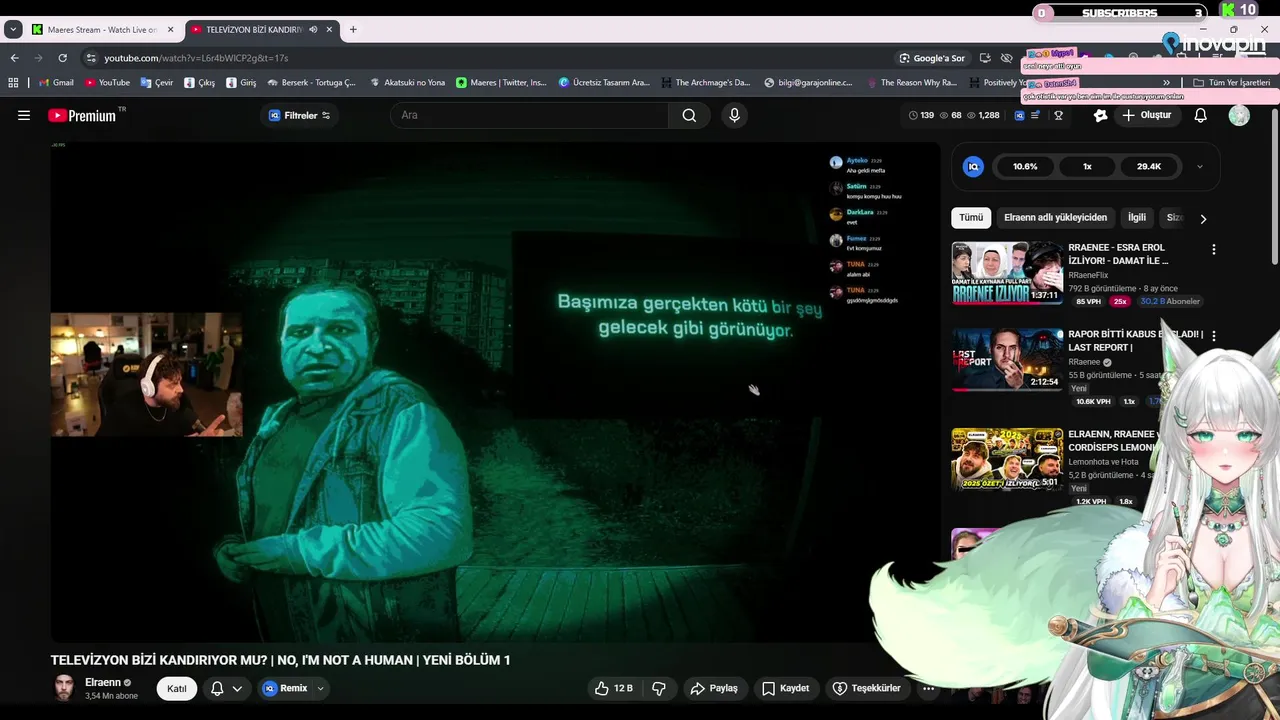Screen dimensions: 1280x720
Task: Reload the page
Action: tap(62, 58)
